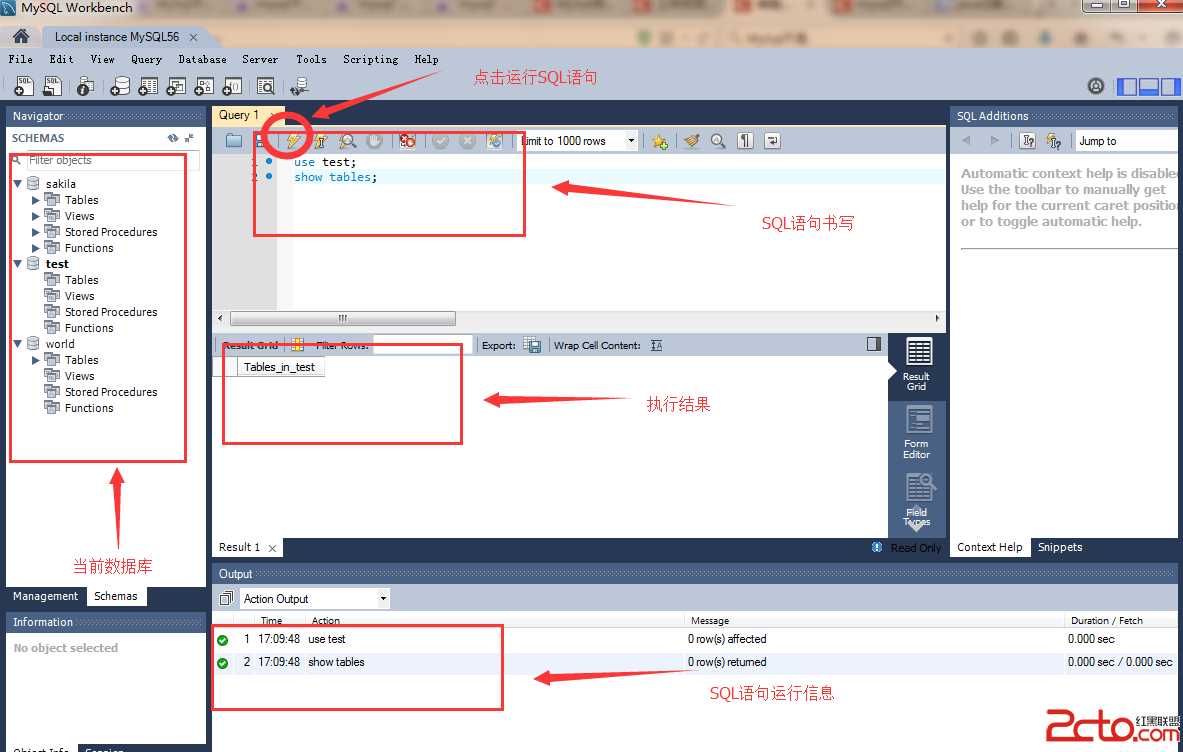Open the object inspector info icon

click(x=85, y=87)
